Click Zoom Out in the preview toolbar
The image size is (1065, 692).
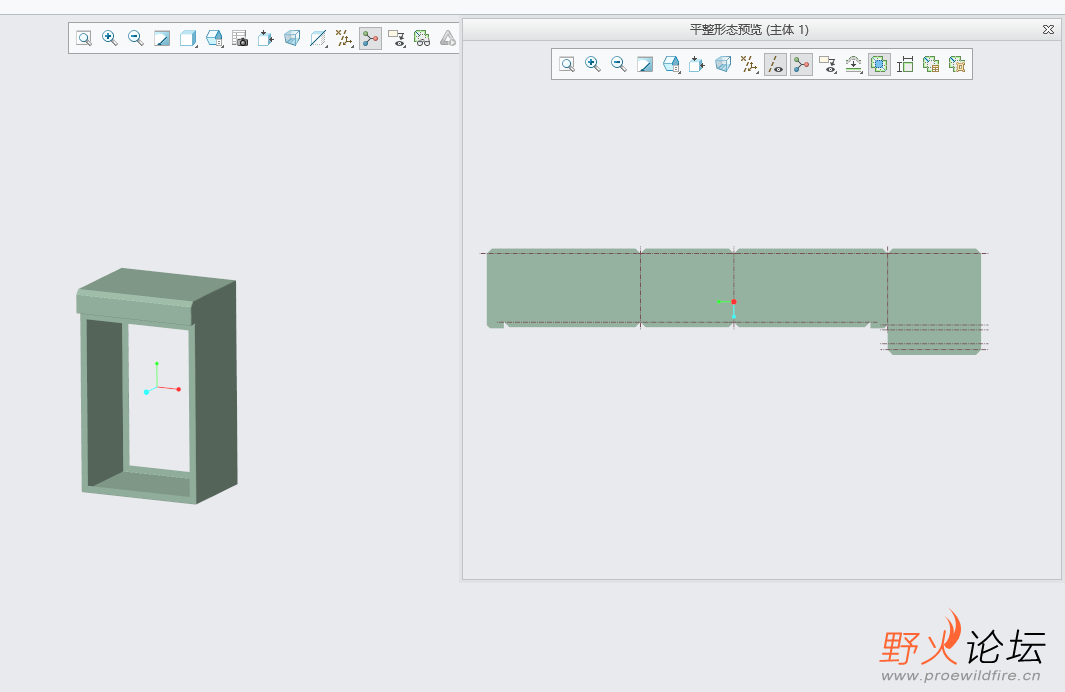click(619, 64)
